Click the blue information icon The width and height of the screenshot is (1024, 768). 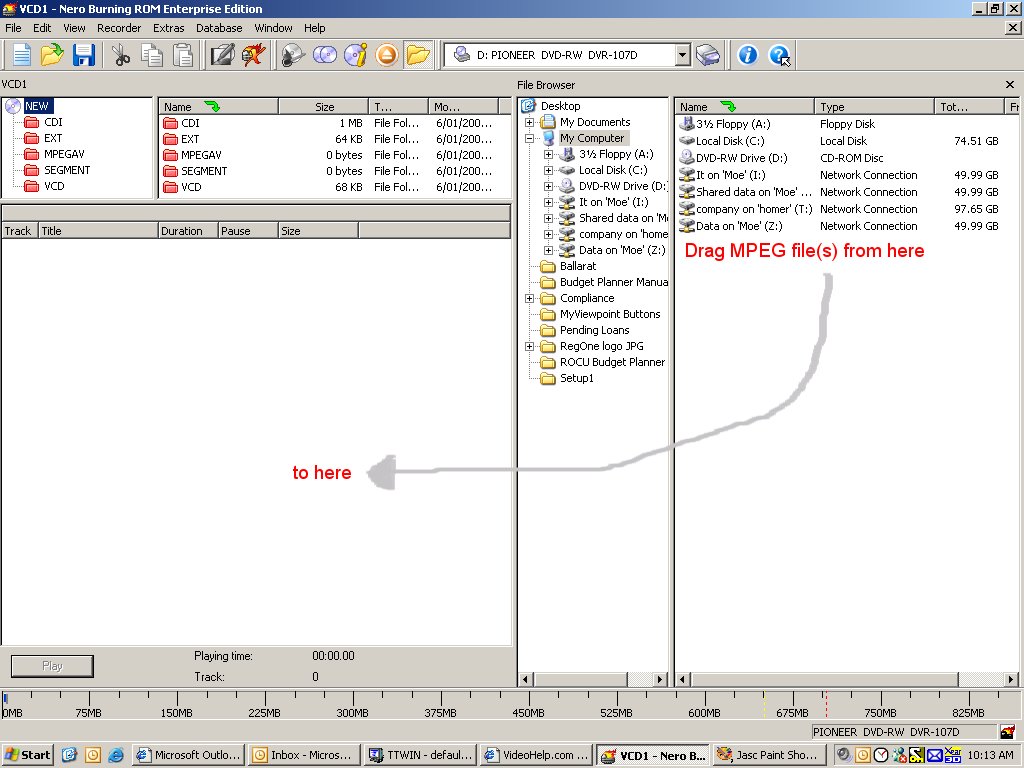[747, 55]
